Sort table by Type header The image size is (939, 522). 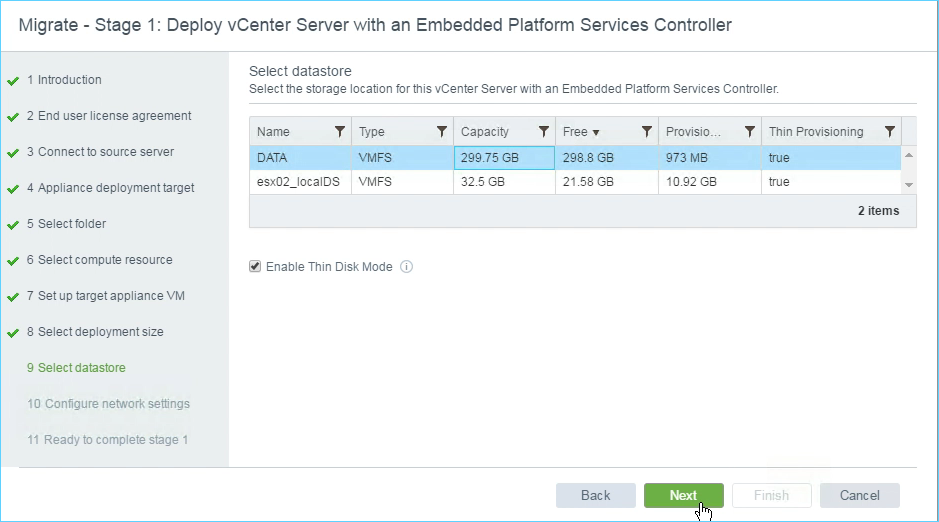(x=371, y=132)
